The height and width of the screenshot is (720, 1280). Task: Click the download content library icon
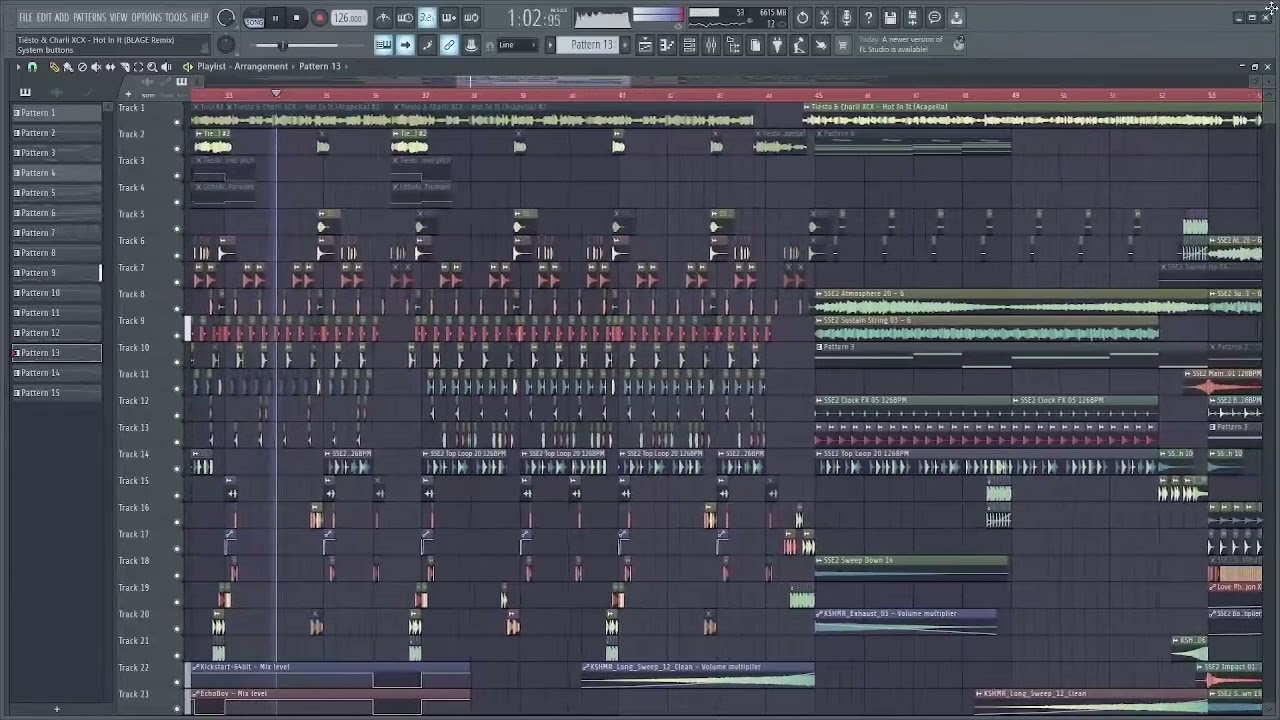tap(956, 18)
